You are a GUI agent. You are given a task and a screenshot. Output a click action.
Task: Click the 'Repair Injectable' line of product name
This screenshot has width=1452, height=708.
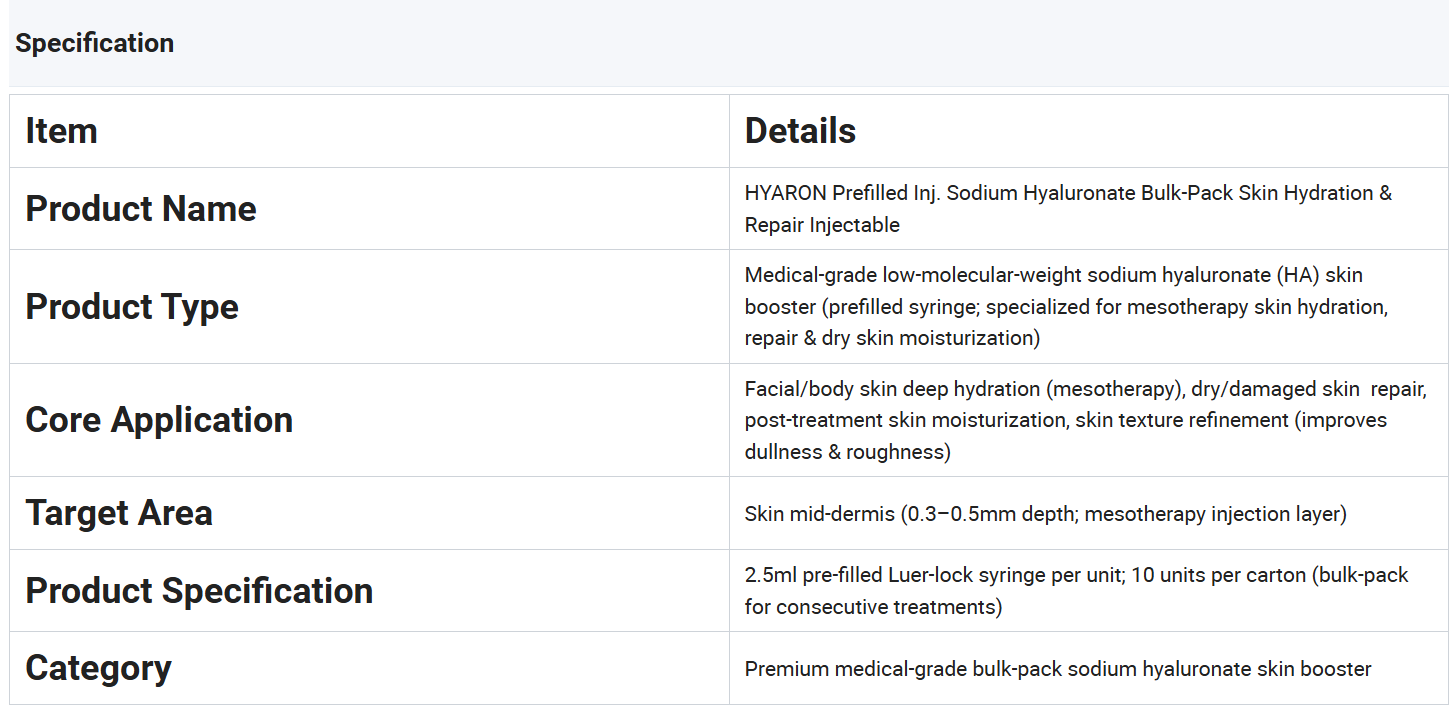tap(822, 225)
